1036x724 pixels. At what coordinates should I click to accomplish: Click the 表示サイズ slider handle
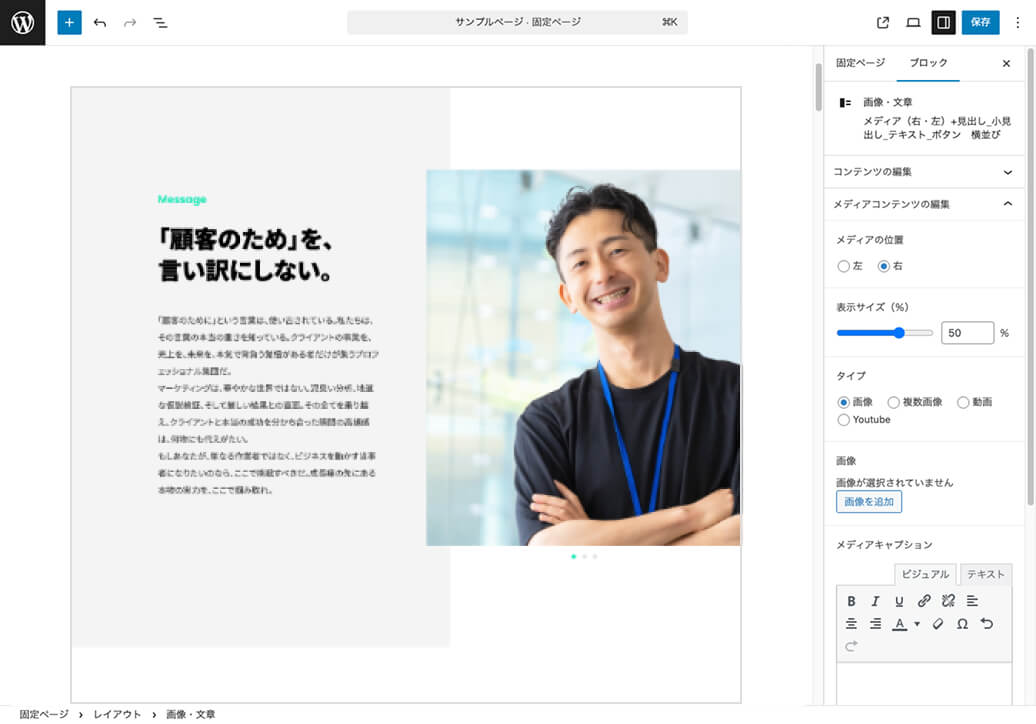[899, 333]
